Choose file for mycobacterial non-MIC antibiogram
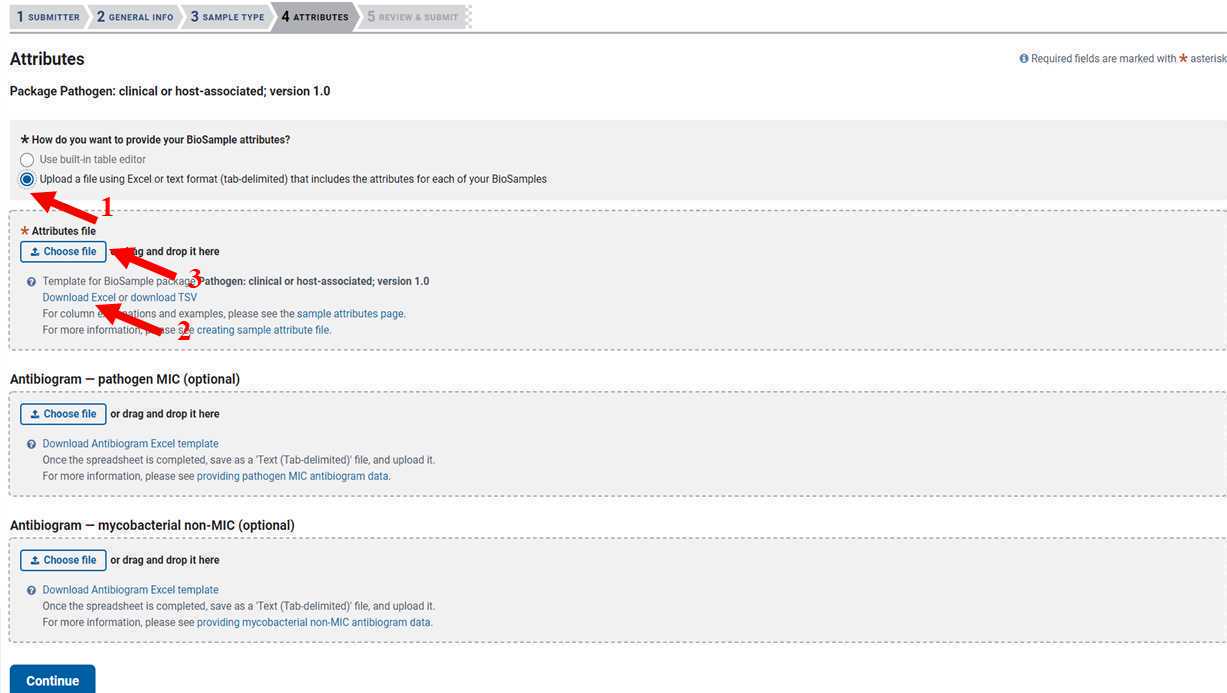The image size is (1227, 693). pos(63,560)
